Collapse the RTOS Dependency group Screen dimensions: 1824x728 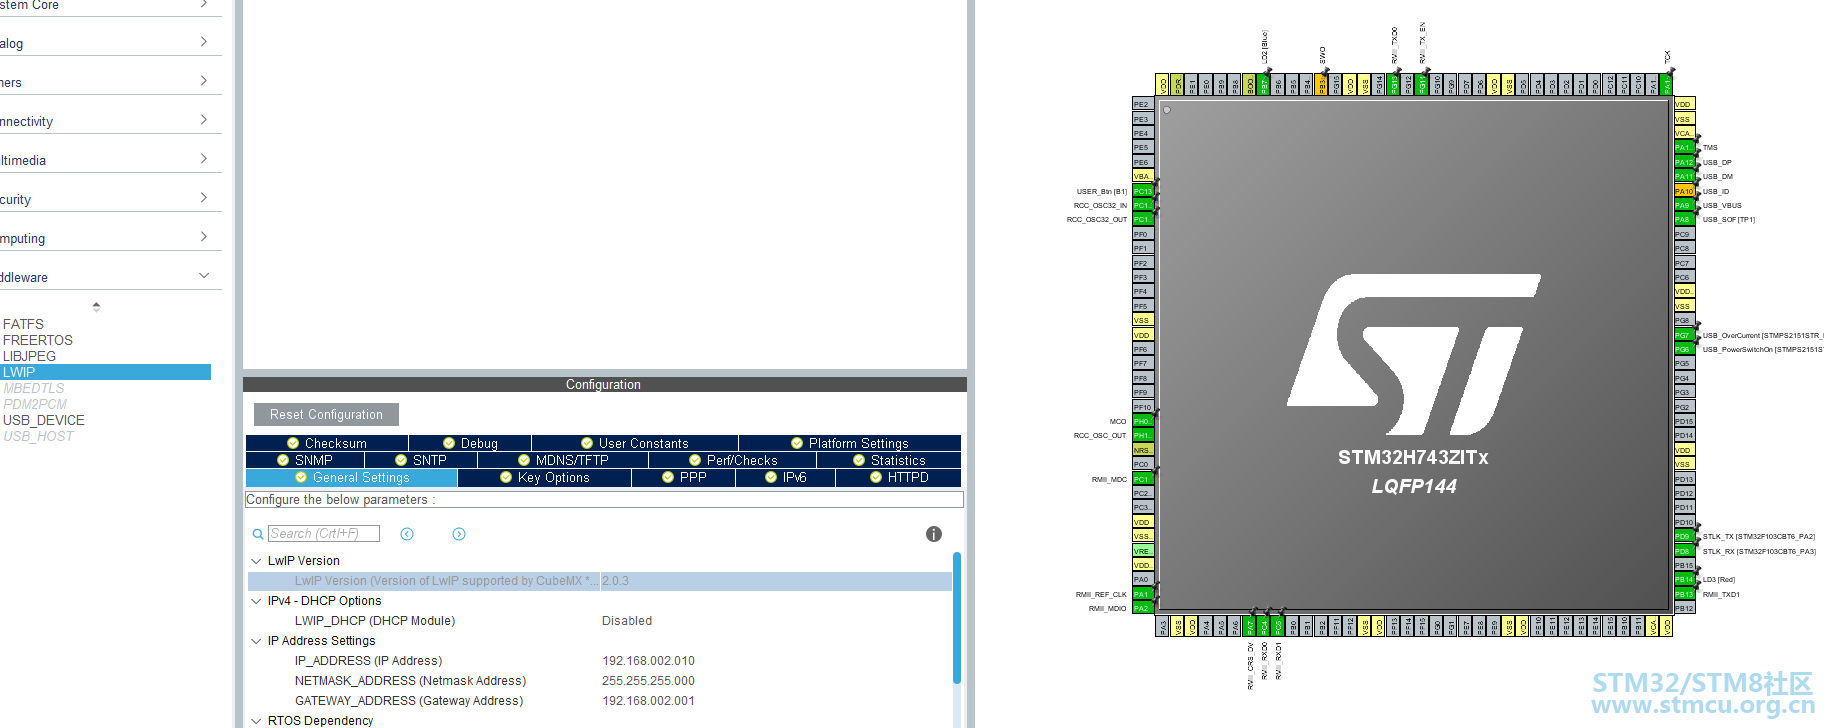point(256,721)
